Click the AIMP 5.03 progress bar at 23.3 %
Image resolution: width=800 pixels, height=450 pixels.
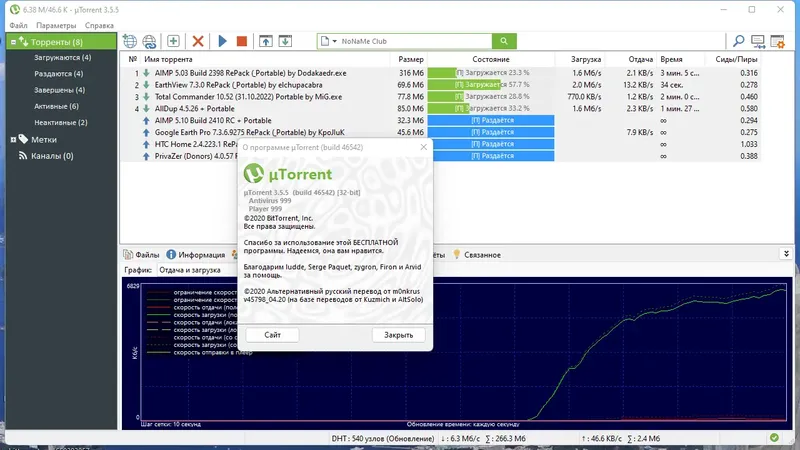click(x=491, y=73)
